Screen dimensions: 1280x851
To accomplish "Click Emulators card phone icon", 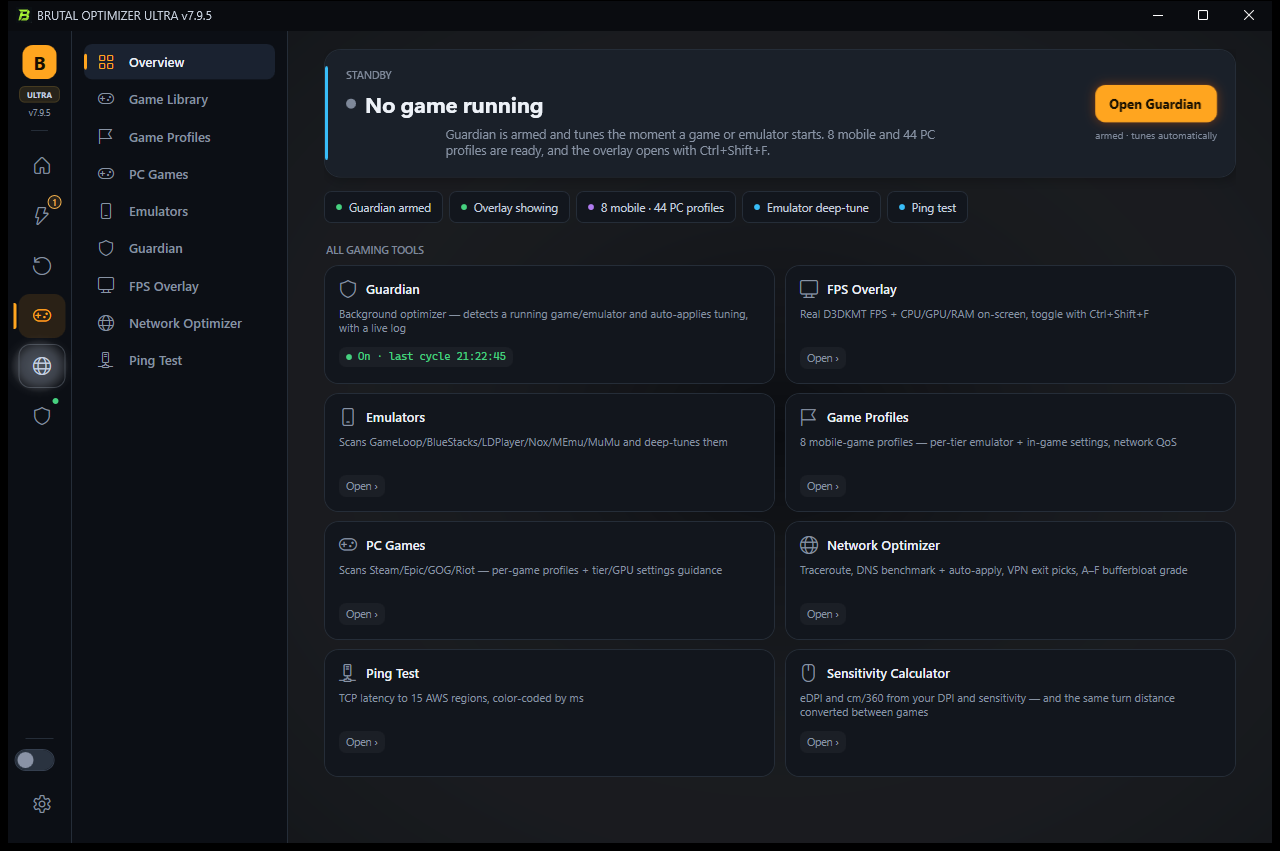I will tap(348, 417).
